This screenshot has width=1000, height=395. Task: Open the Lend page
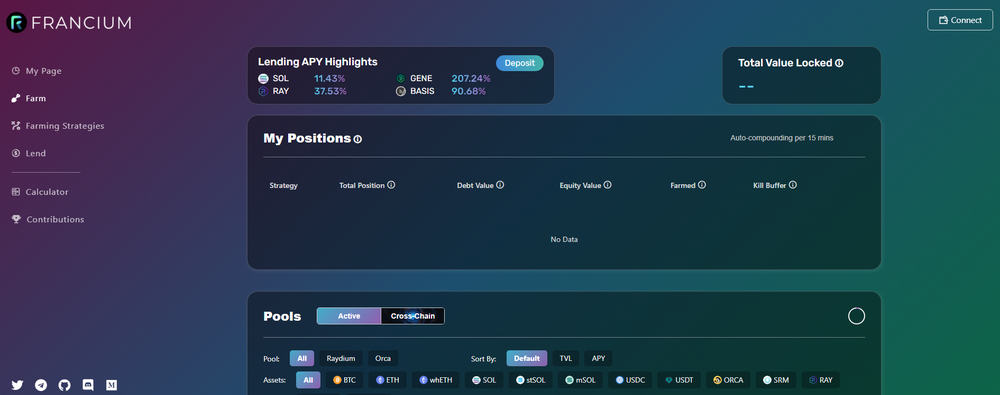29,153
